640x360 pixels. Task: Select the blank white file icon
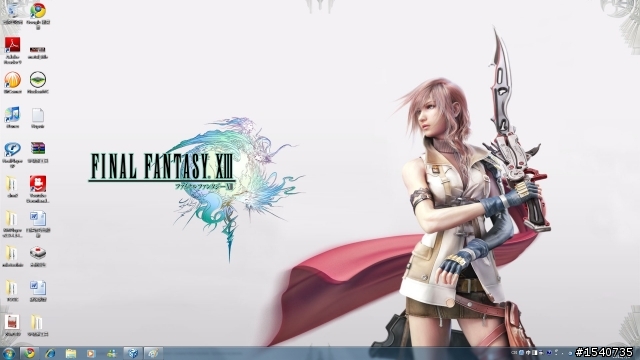[38, 115]
